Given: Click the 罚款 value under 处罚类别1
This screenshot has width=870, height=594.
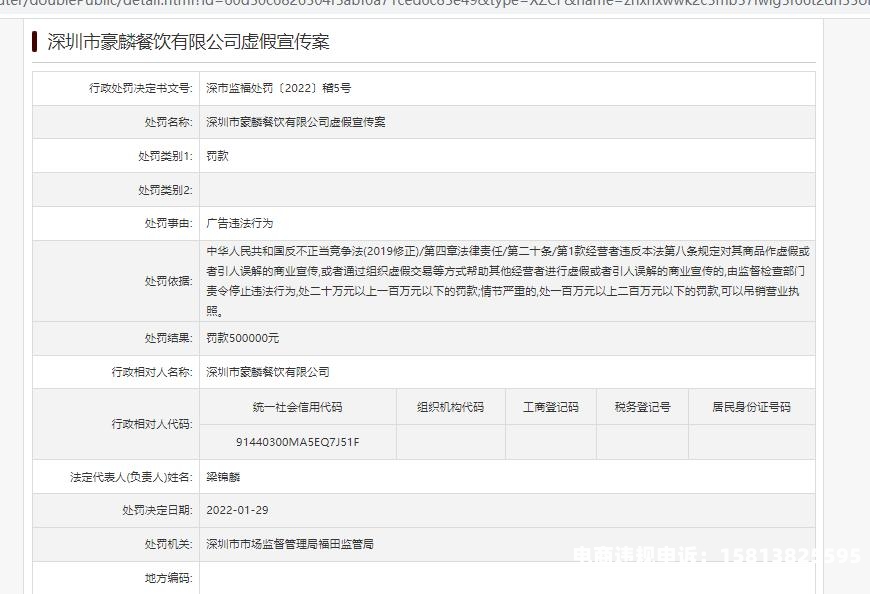Looking at the screenshot, I should (x=218, y=156).
